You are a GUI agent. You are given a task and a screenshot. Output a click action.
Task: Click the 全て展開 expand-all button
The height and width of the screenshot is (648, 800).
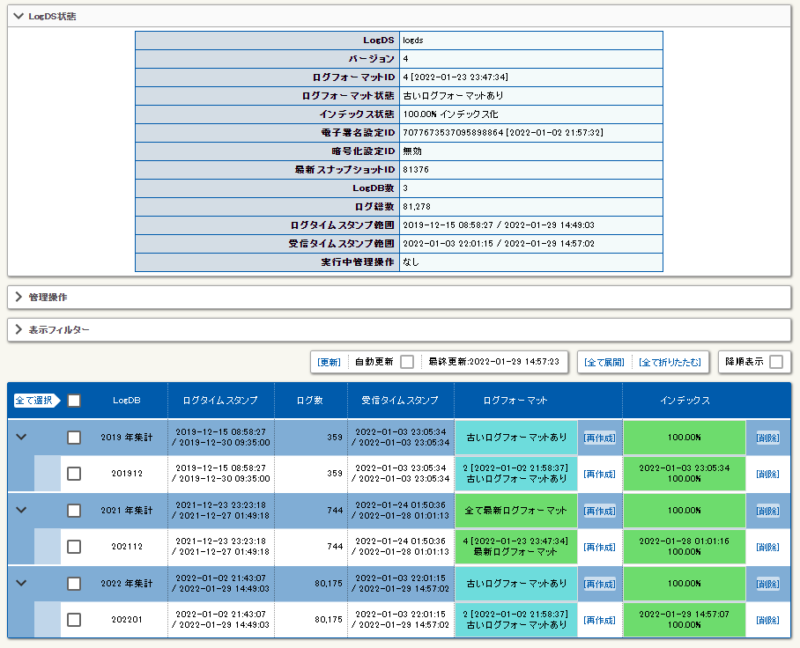coord(603,361)
